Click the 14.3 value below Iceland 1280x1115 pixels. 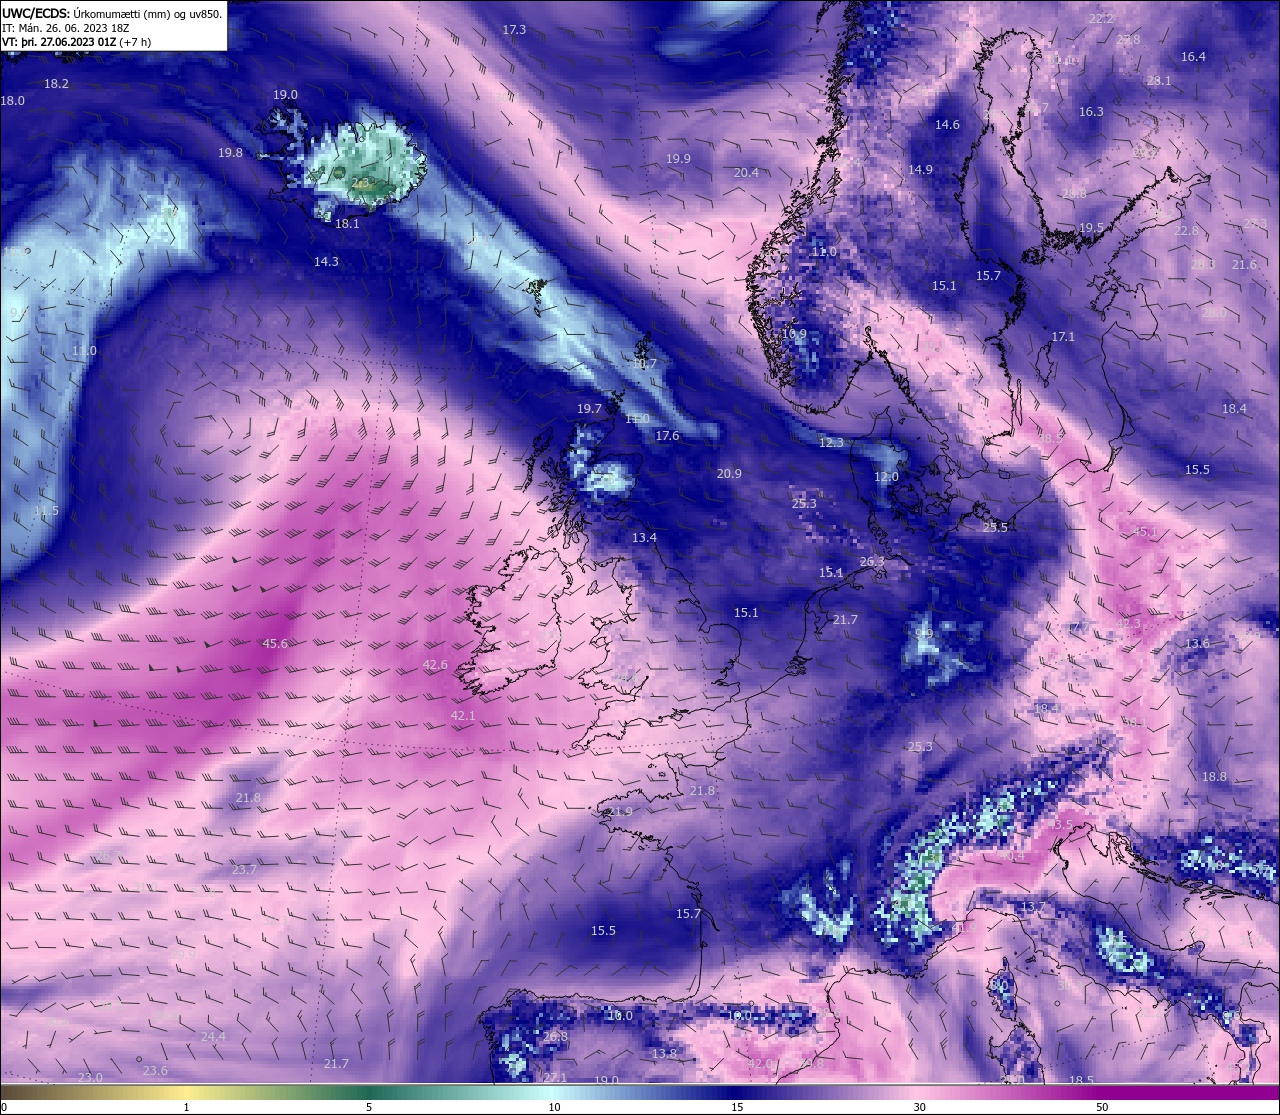[326, 262]
